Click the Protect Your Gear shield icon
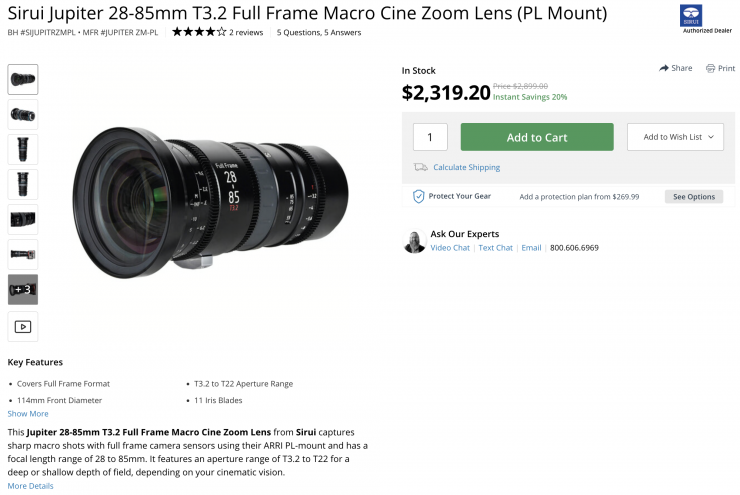Screen dimensions: 740x495 [x=419, y=196]
